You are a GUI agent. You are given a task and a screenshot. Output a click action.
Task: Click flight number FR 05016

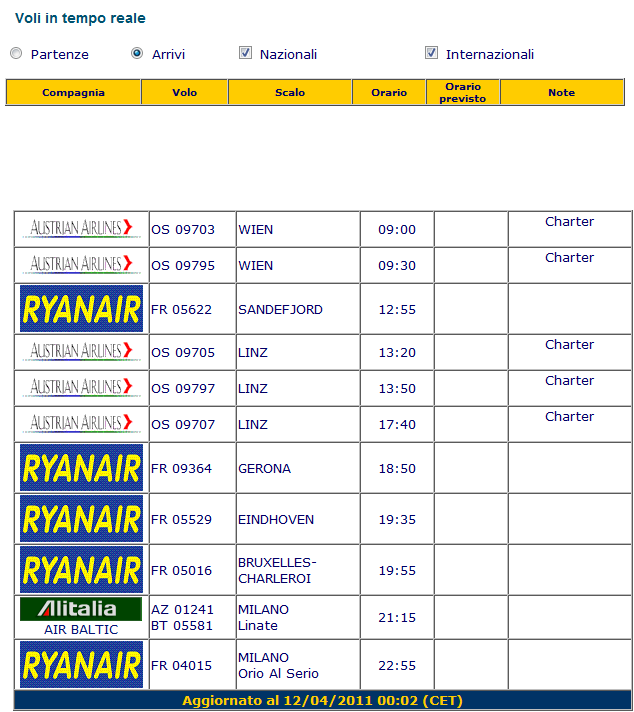181,570
